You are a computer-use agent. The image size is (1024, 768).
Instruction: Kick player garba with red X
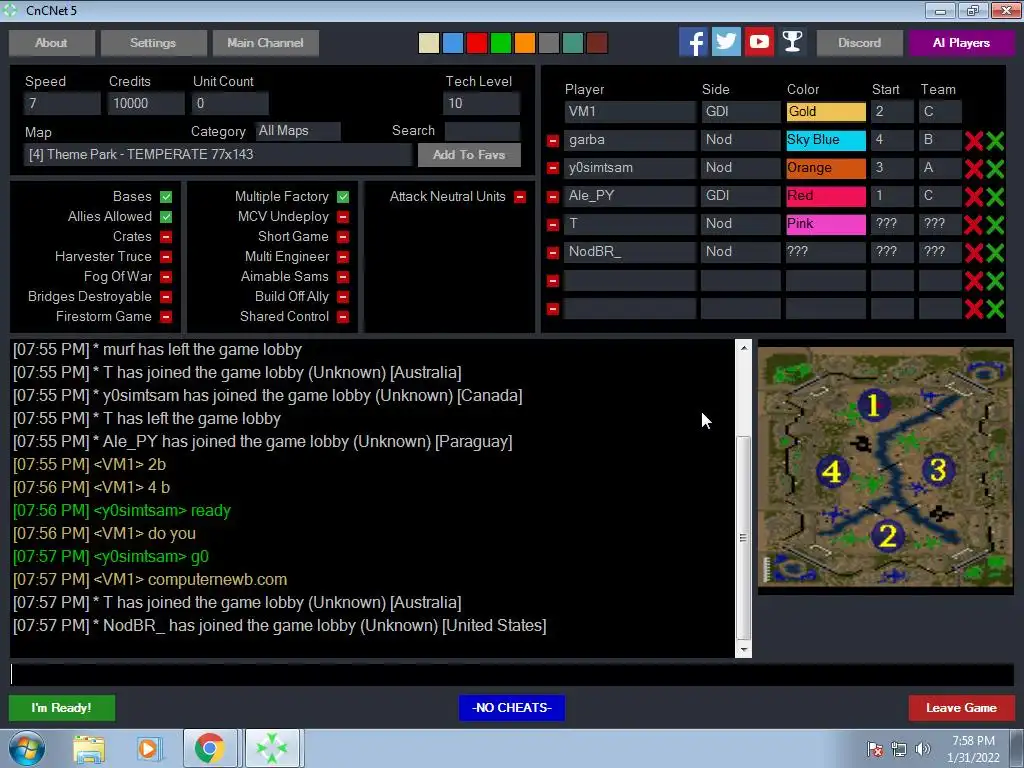[x=974, y=140]
